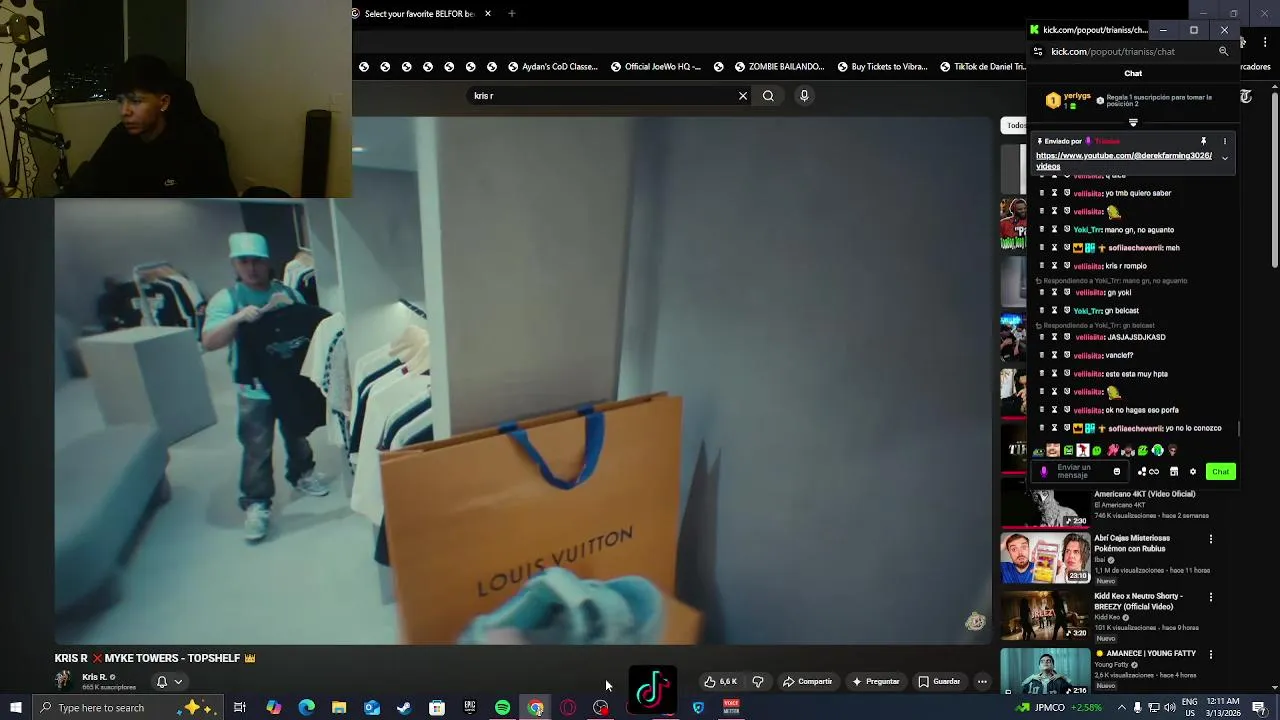
Task: Open options menu for BREEZY video
Action: click(1211, 597)
